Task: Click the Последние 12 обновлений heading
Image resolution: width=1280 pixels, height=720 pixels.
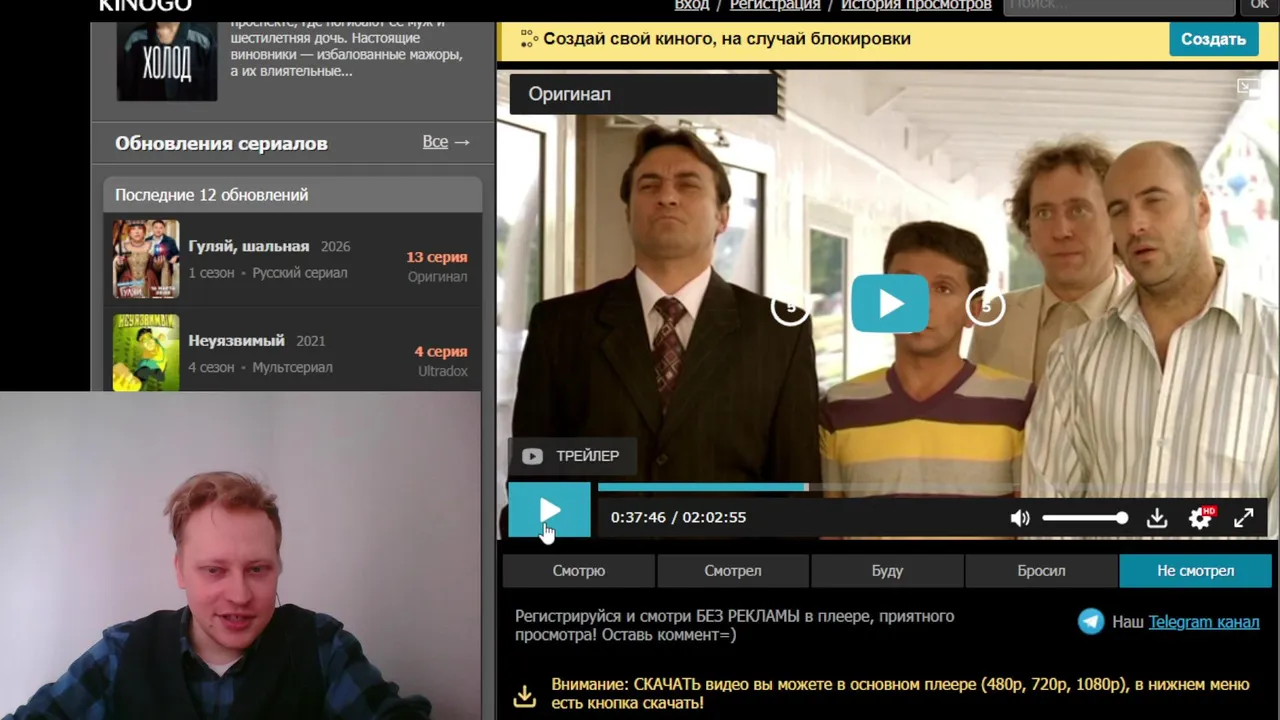Action: coord(212,195)
